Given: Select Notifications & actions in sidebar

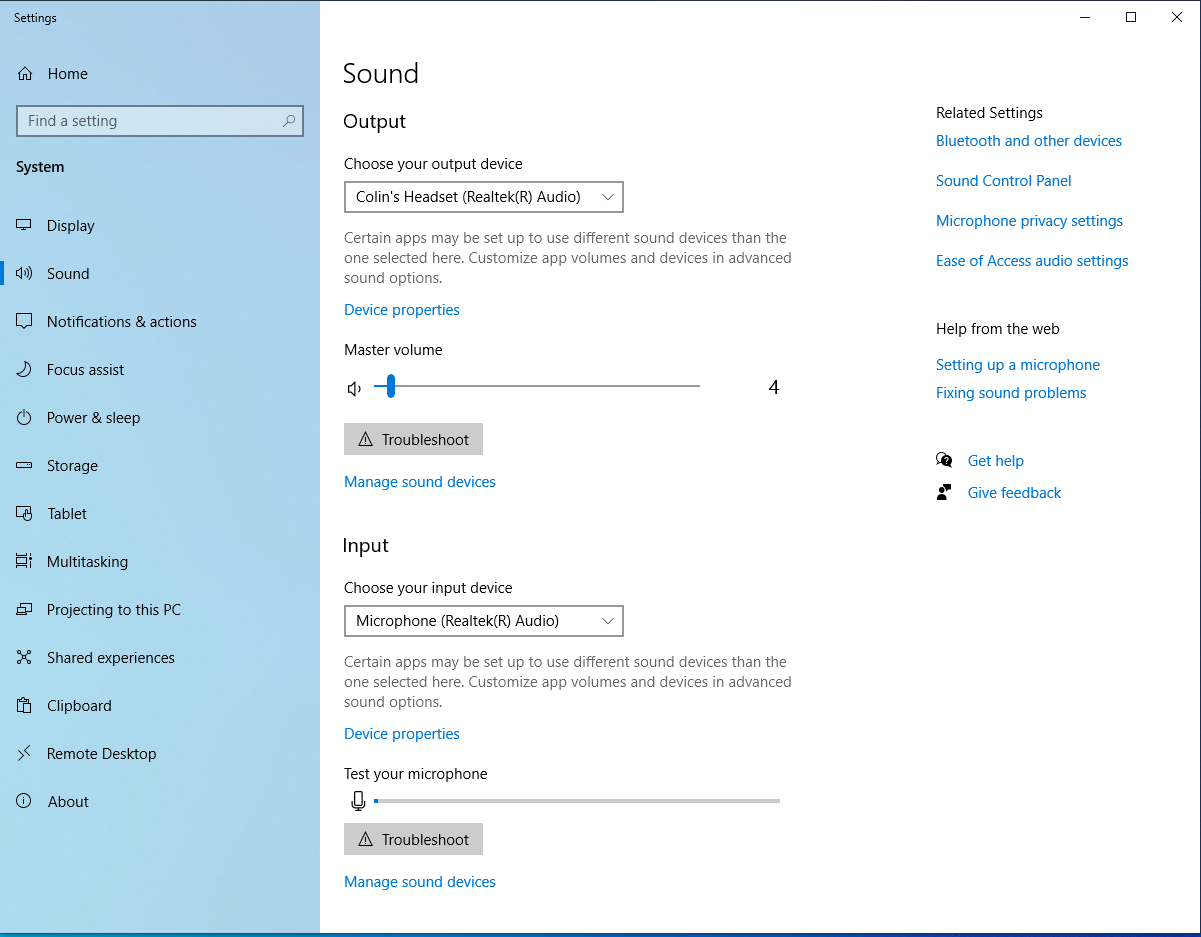Looking at the screenshot, I should [x=160, y=322].
